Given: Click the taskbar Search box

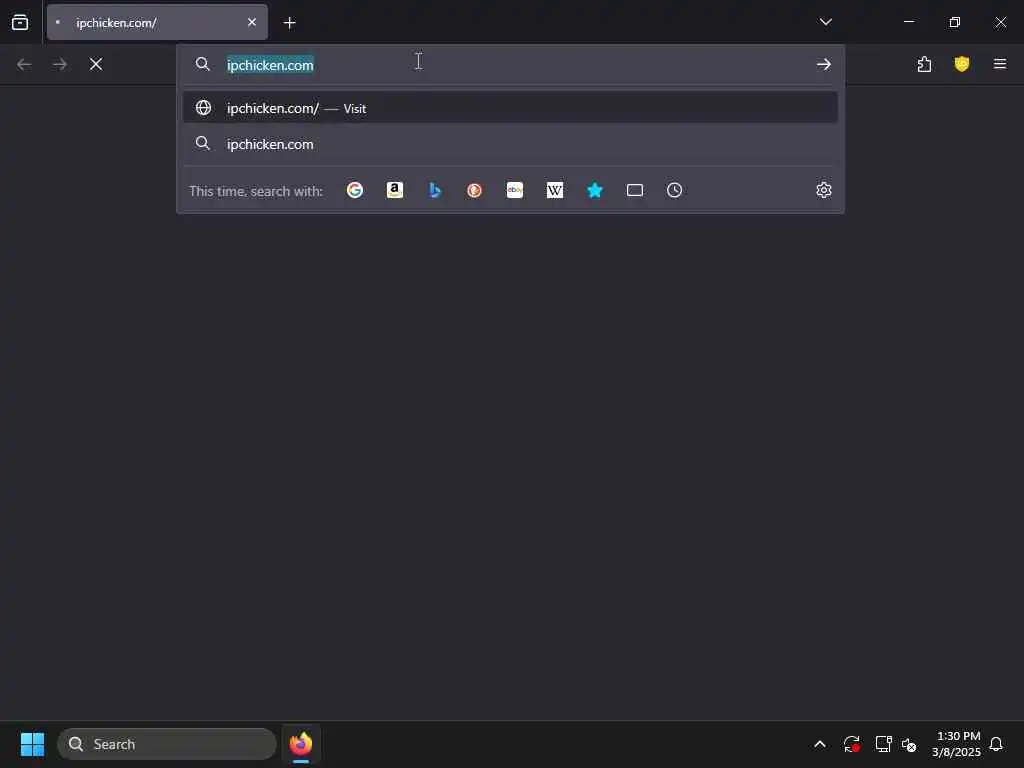Looking at the screenshot, I should 167,744.
